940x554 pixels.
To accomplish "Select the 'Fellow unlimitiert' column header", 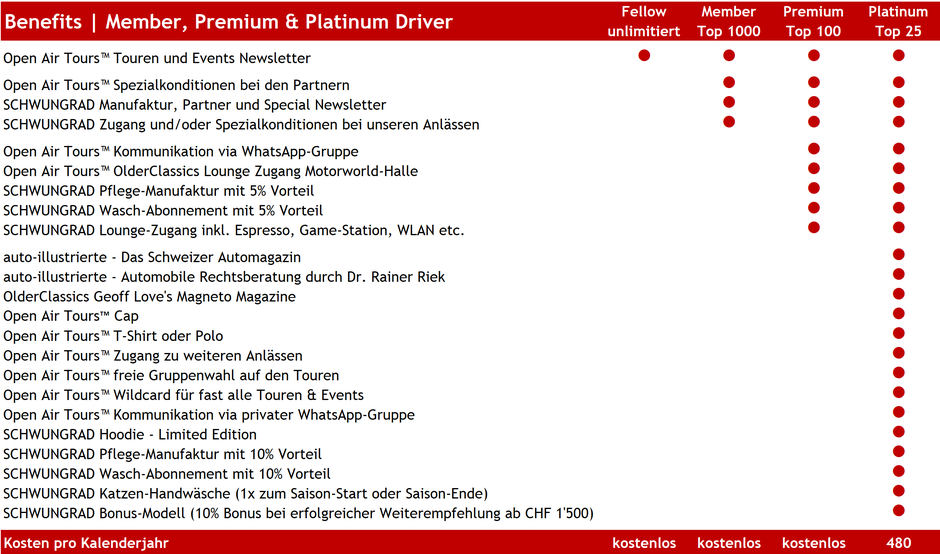I will (x=644, y=22).
